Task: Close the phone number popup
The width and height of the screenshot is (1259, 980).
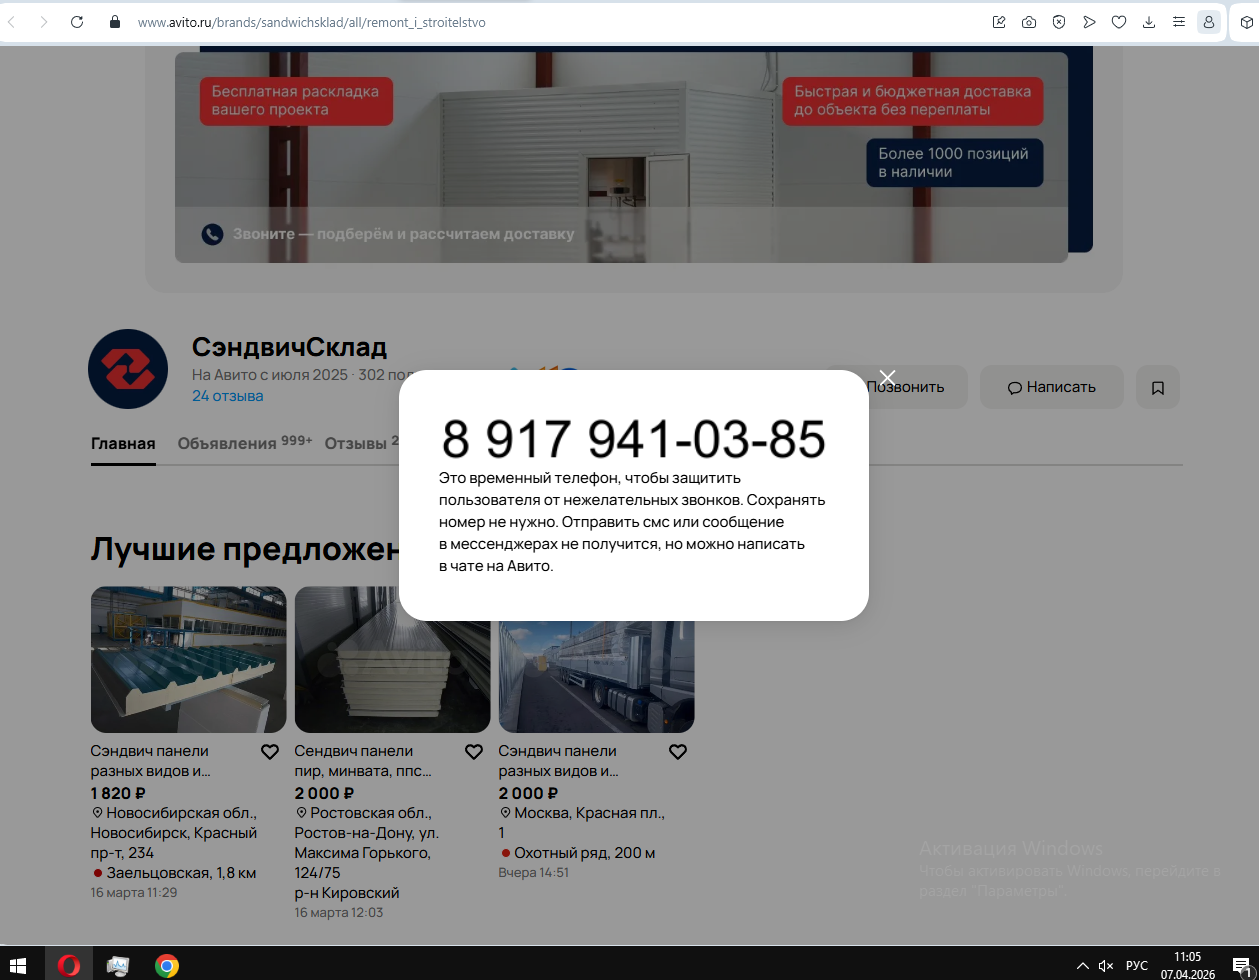Action: tap(887, 377)
